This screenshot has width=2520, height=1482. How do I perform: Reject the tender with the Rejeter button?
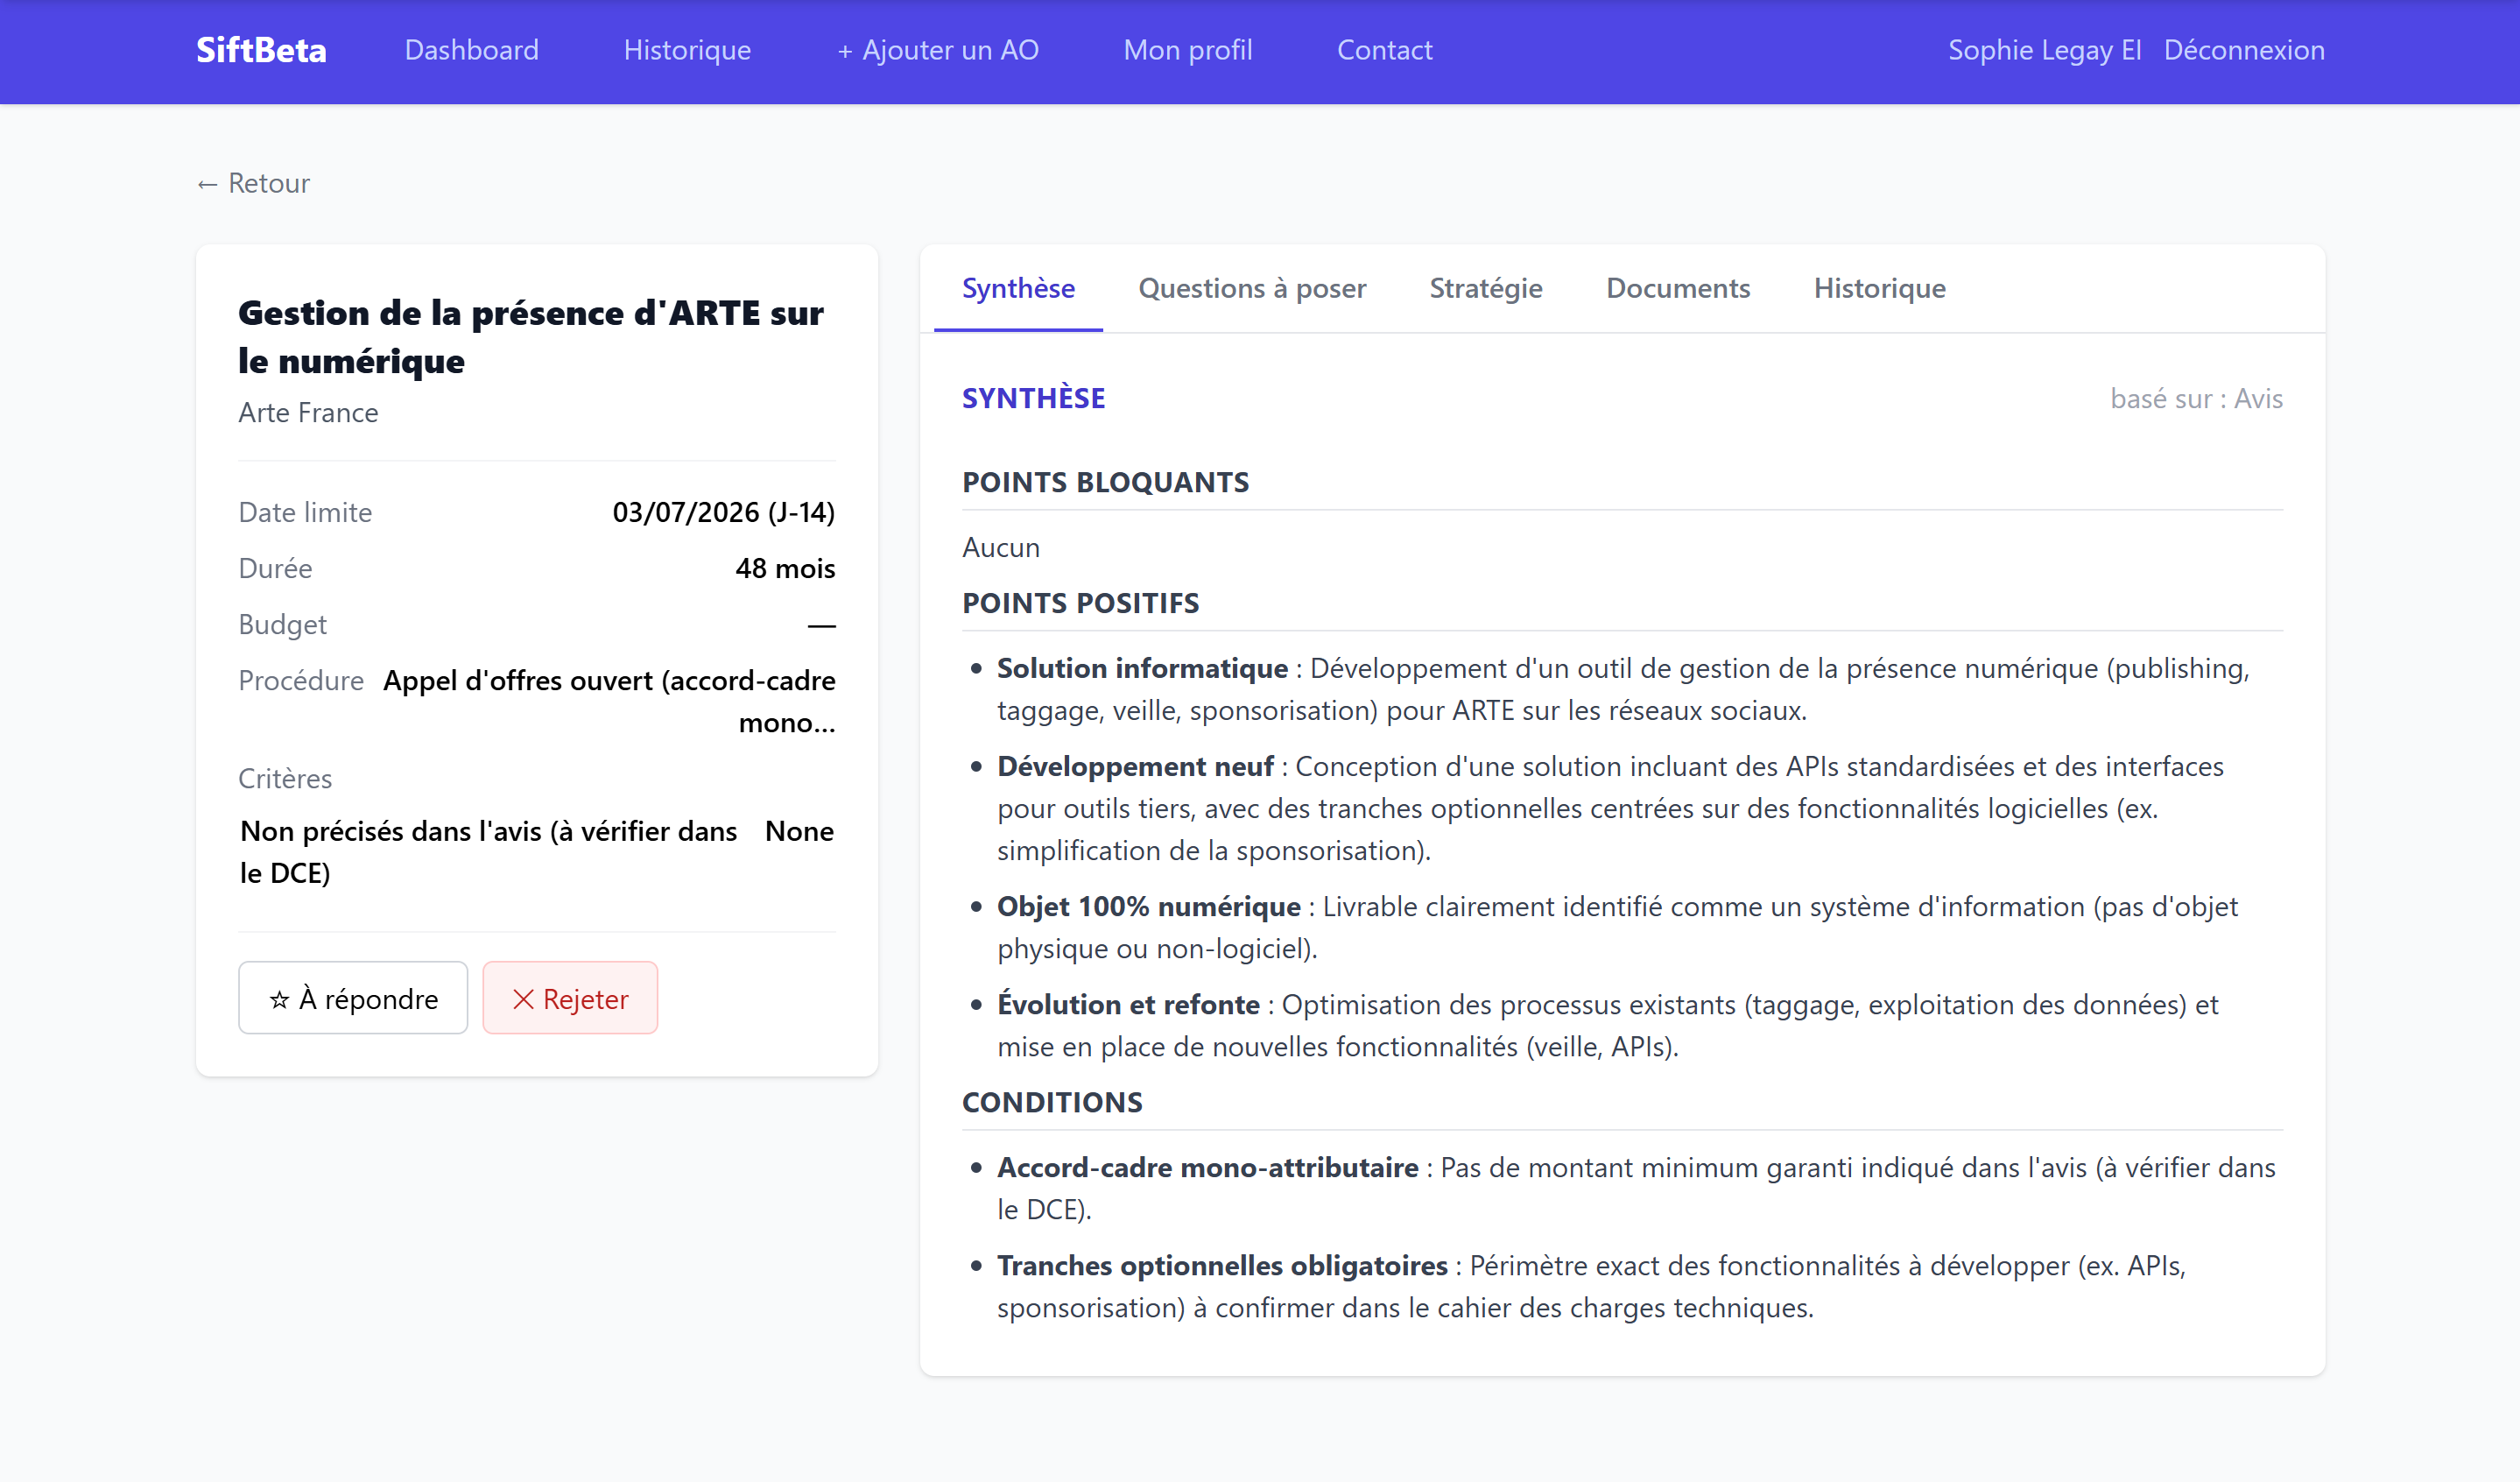point(570,998)
